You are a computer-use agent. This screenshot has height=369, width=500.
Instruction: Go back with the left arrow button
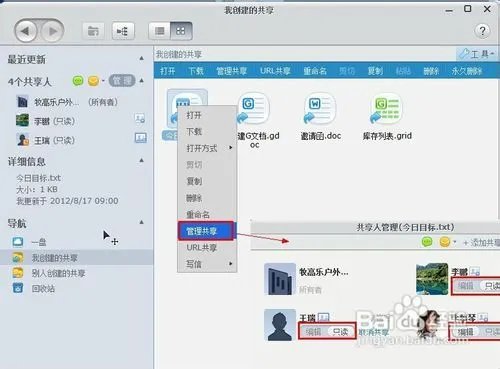tap(25, 31)
